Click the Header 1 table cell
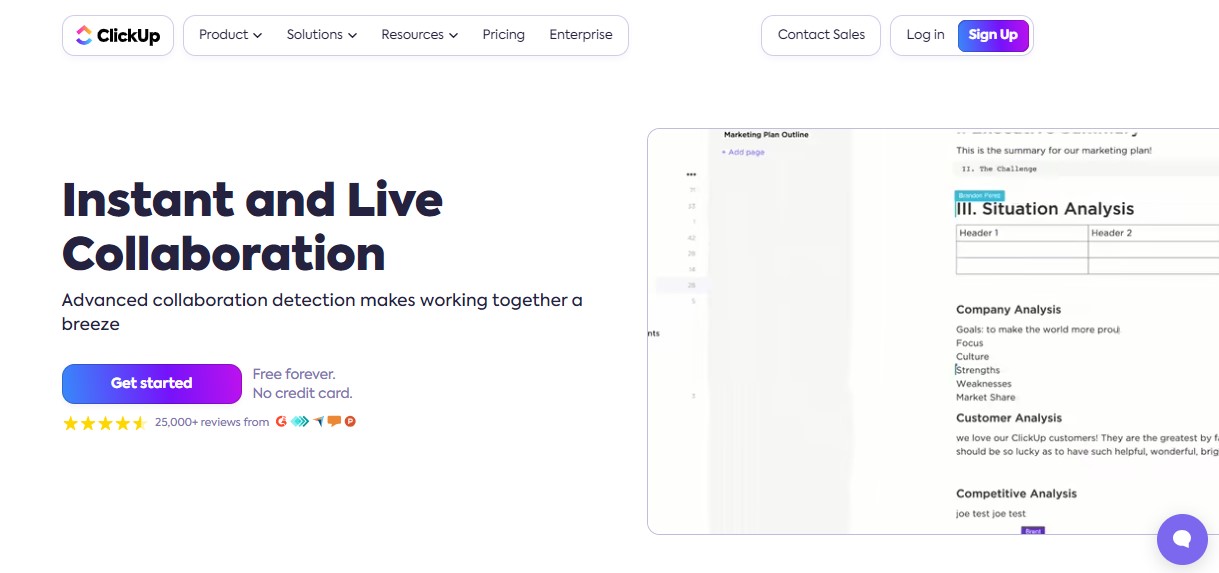Screen dimensions: 1219x573 click(1021, 233)
